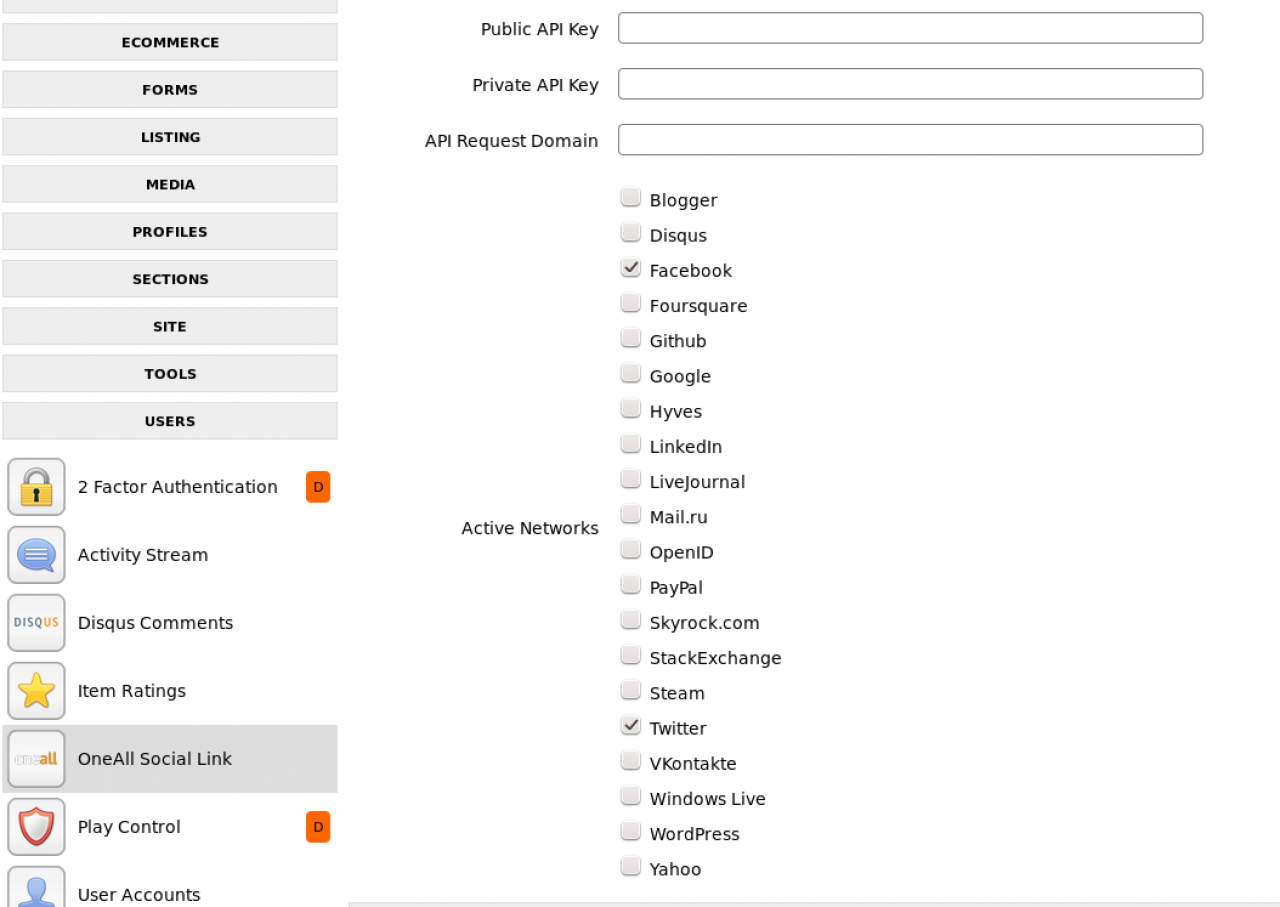The image size is (1280, 907).
Task: Enable the Google network checkbox
Action: pyautogui.click(x=630, y=374)
